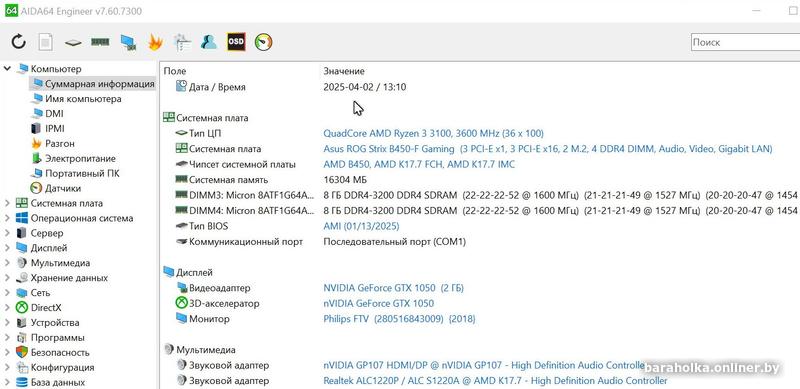This screenshot has width=800, height=389.
Task: Click the network computers toolbar icon
Action: [x=128, y=42]
